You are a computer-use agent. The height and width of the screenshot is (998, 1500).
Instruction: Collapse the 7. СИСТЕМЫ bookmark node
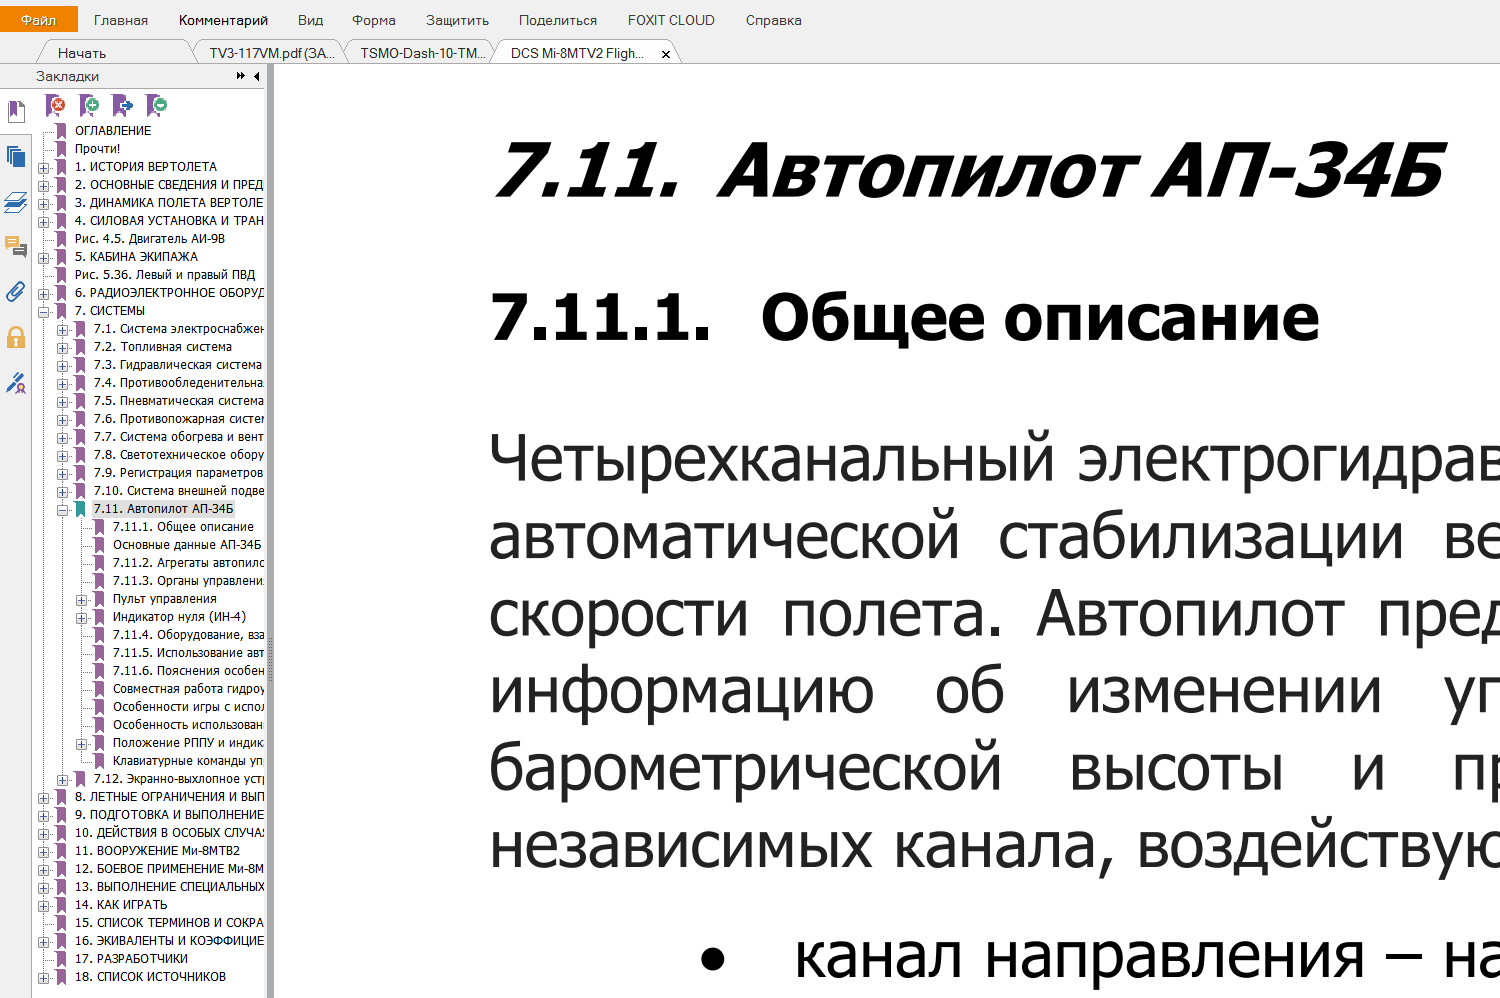point(44,312)
